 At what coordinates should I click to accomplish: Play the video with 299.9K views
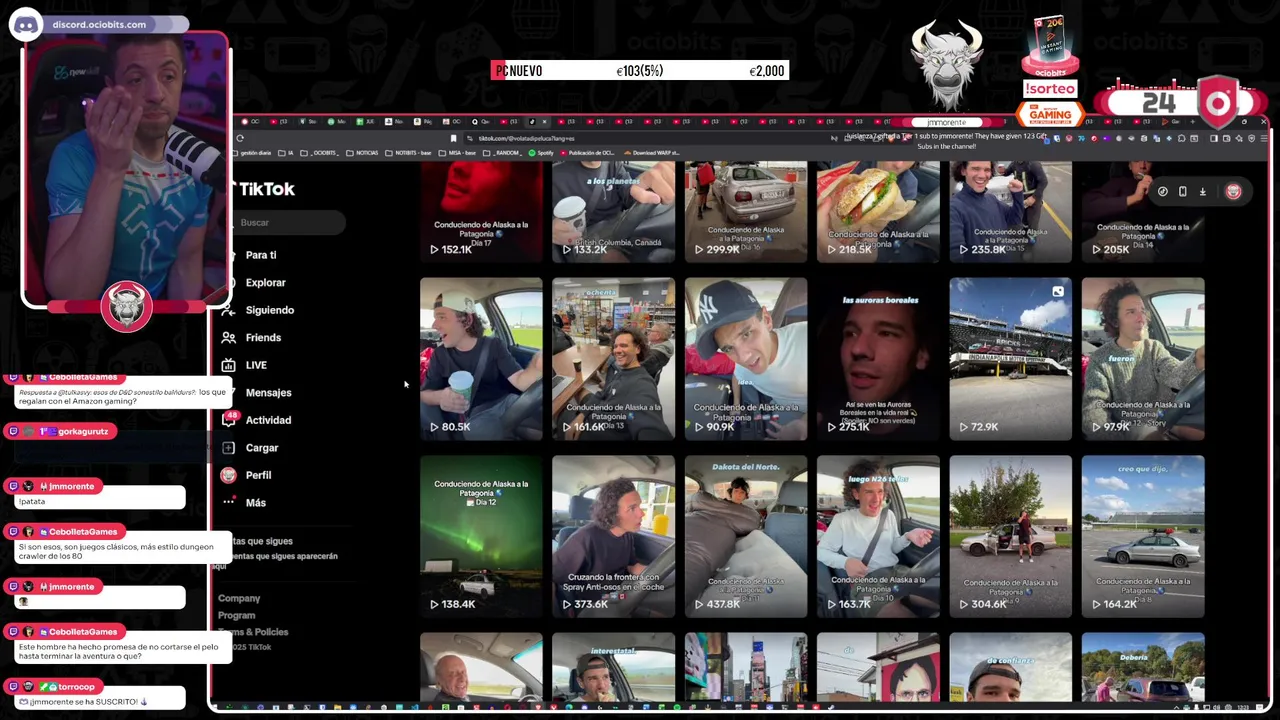pos(745,212)
